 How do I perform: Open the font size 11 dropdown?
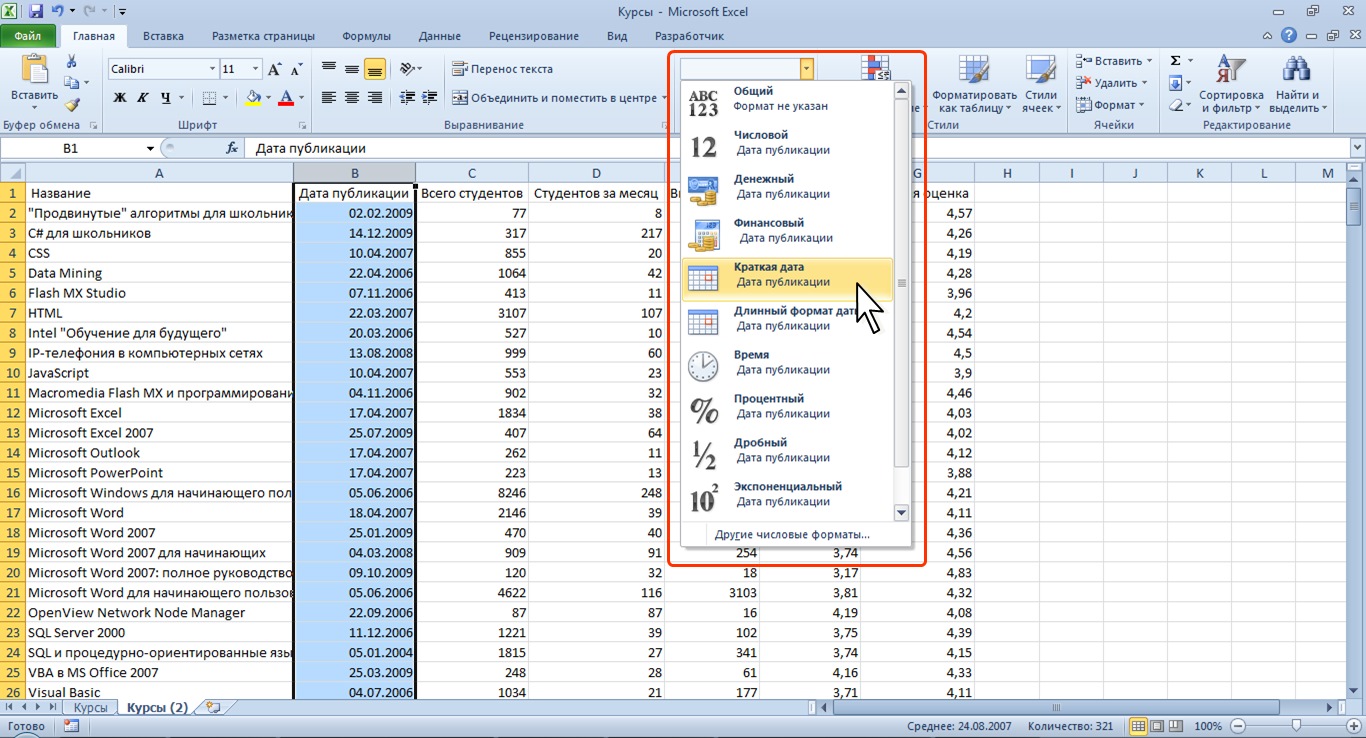tap(256, 69)
